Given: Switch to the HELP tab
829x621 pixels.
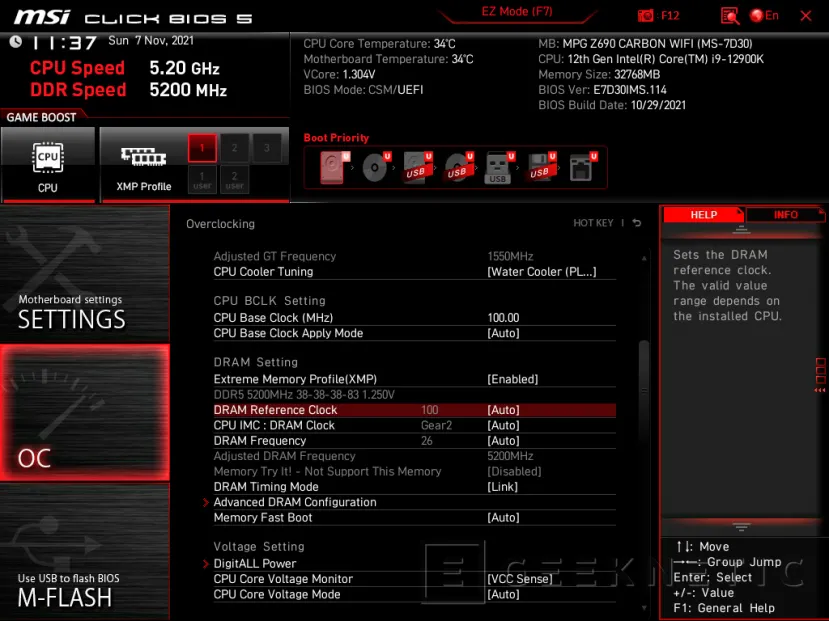Looking at the screenshot, I should (x=703, y=215).
